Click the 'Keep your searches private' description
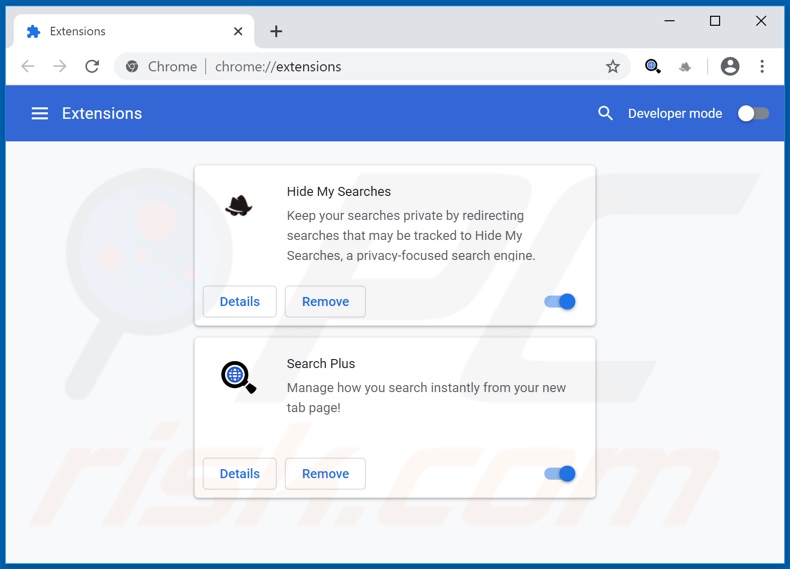Image resolution: width=790 pixels, height=569 pixels. pos(411,235)
